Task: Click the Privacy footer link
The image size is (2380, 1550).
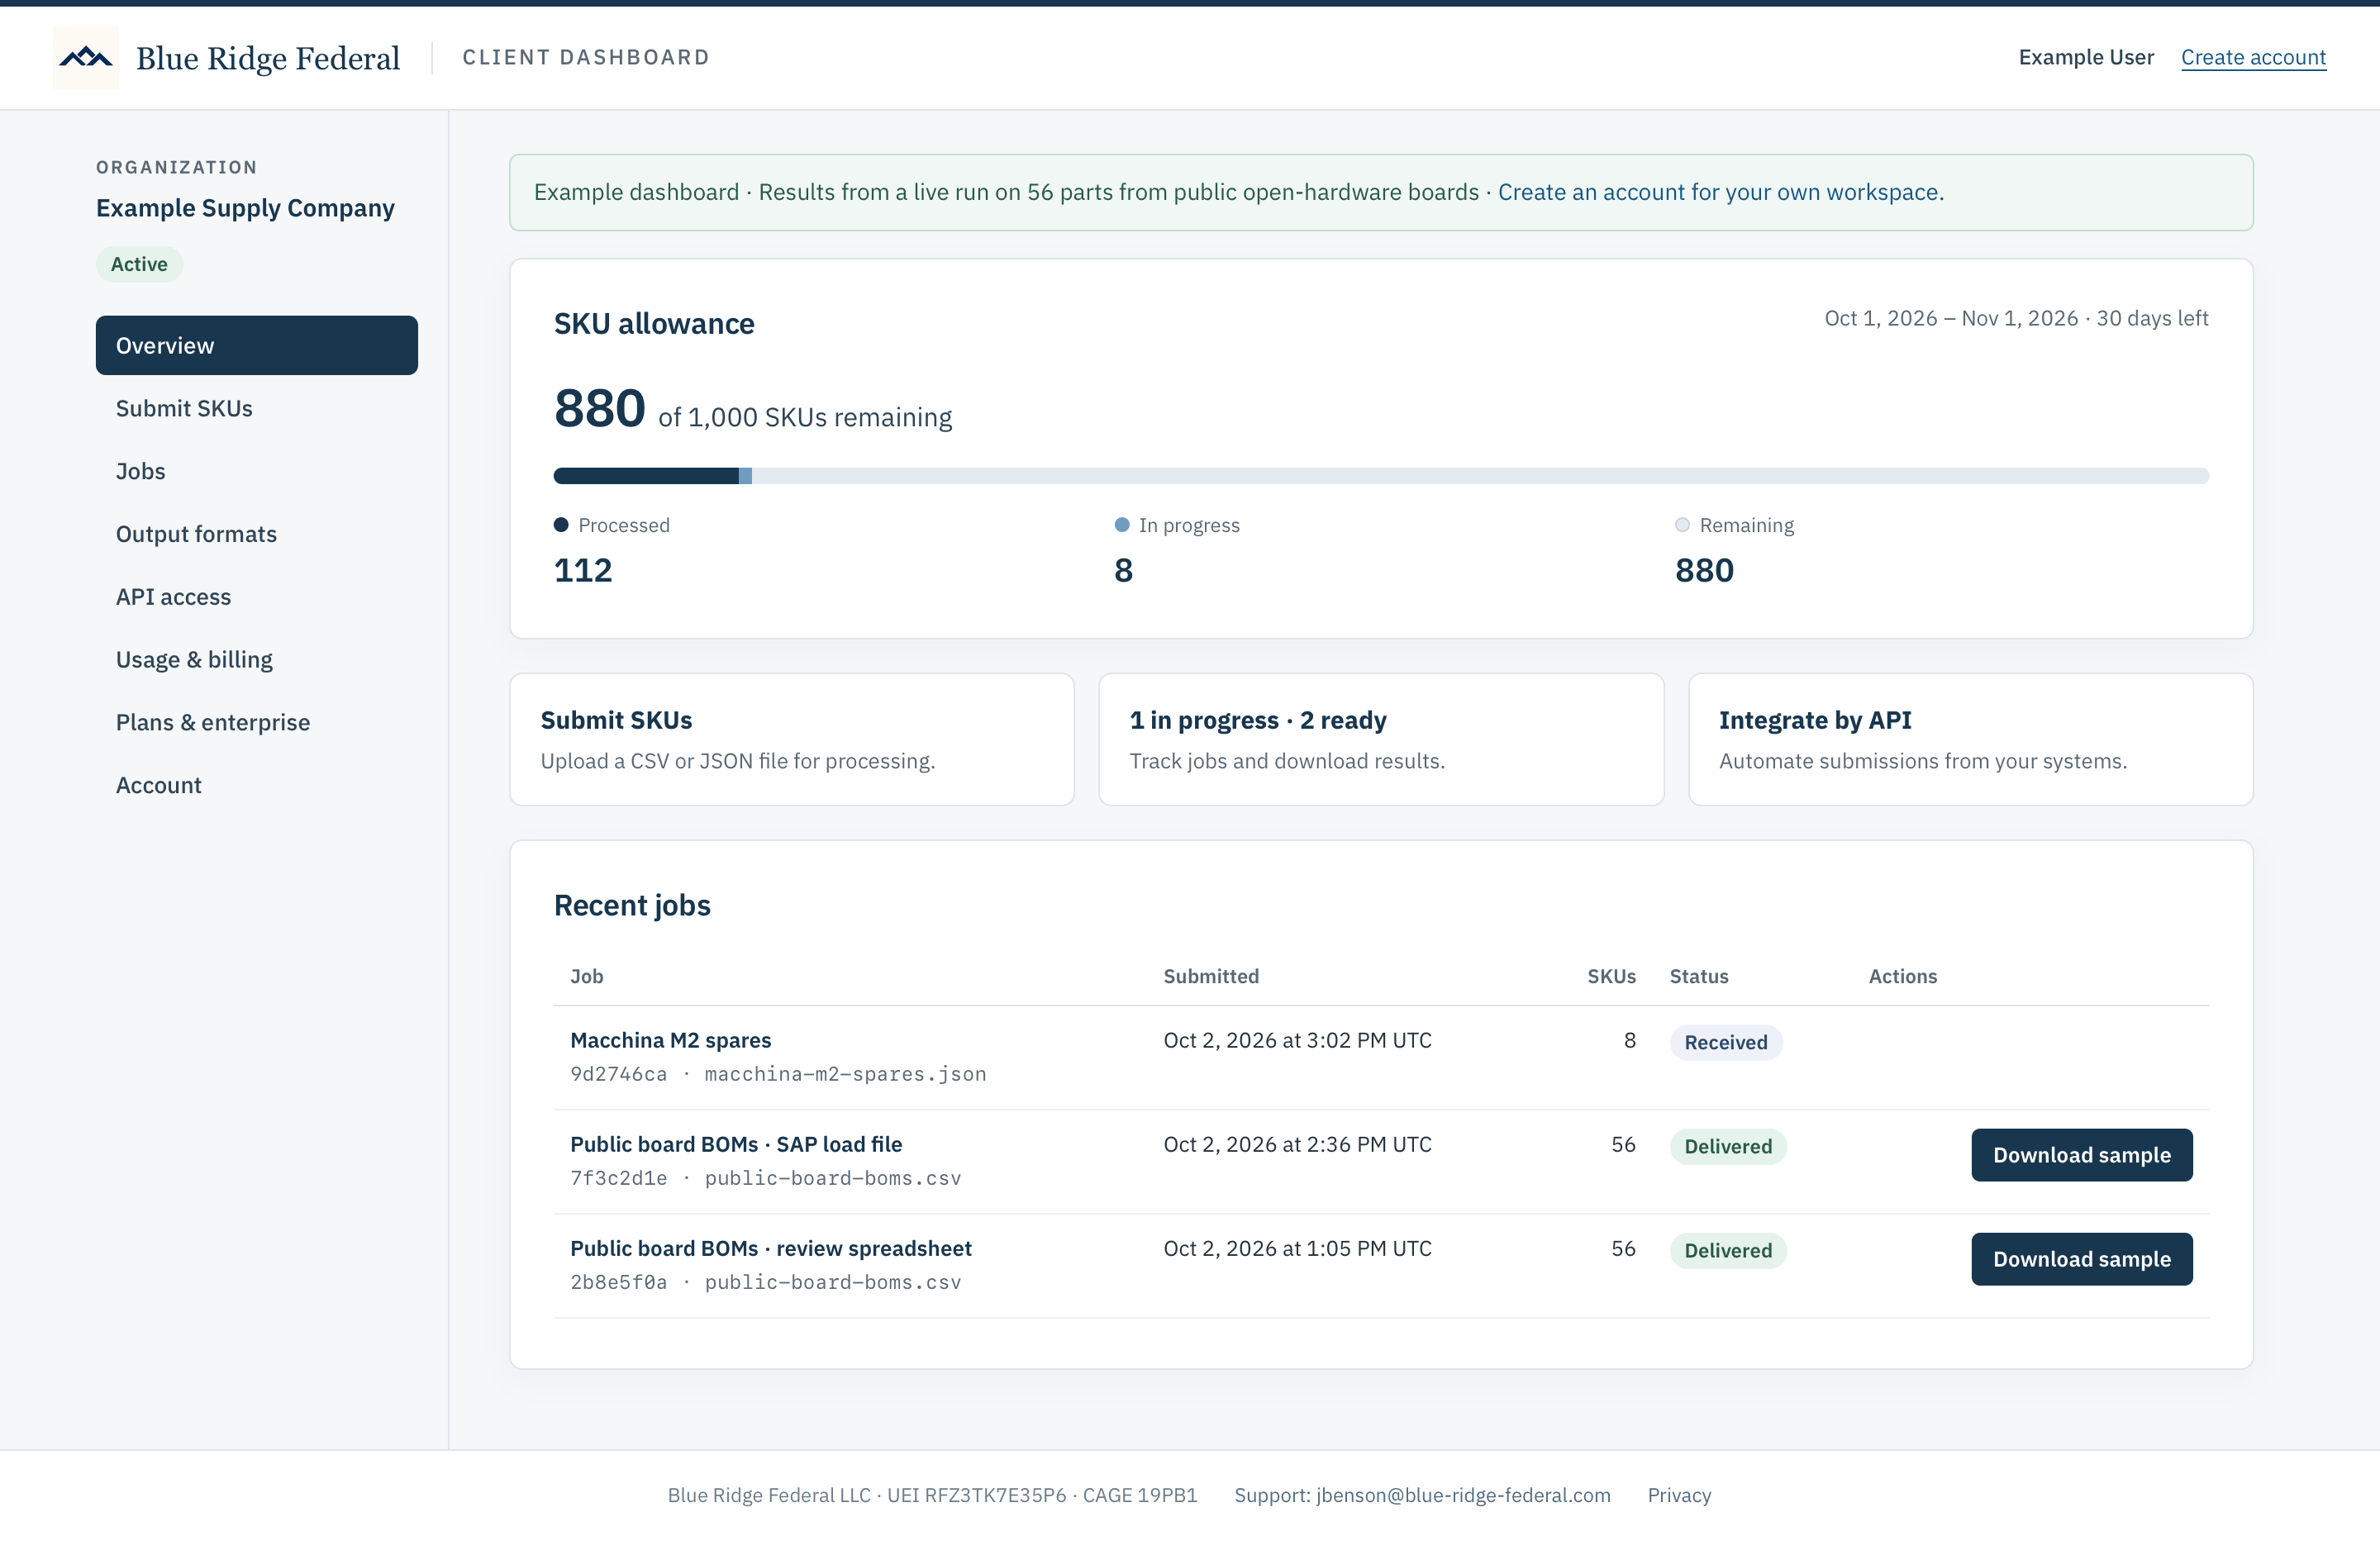Action: tap(1679, 1495)
